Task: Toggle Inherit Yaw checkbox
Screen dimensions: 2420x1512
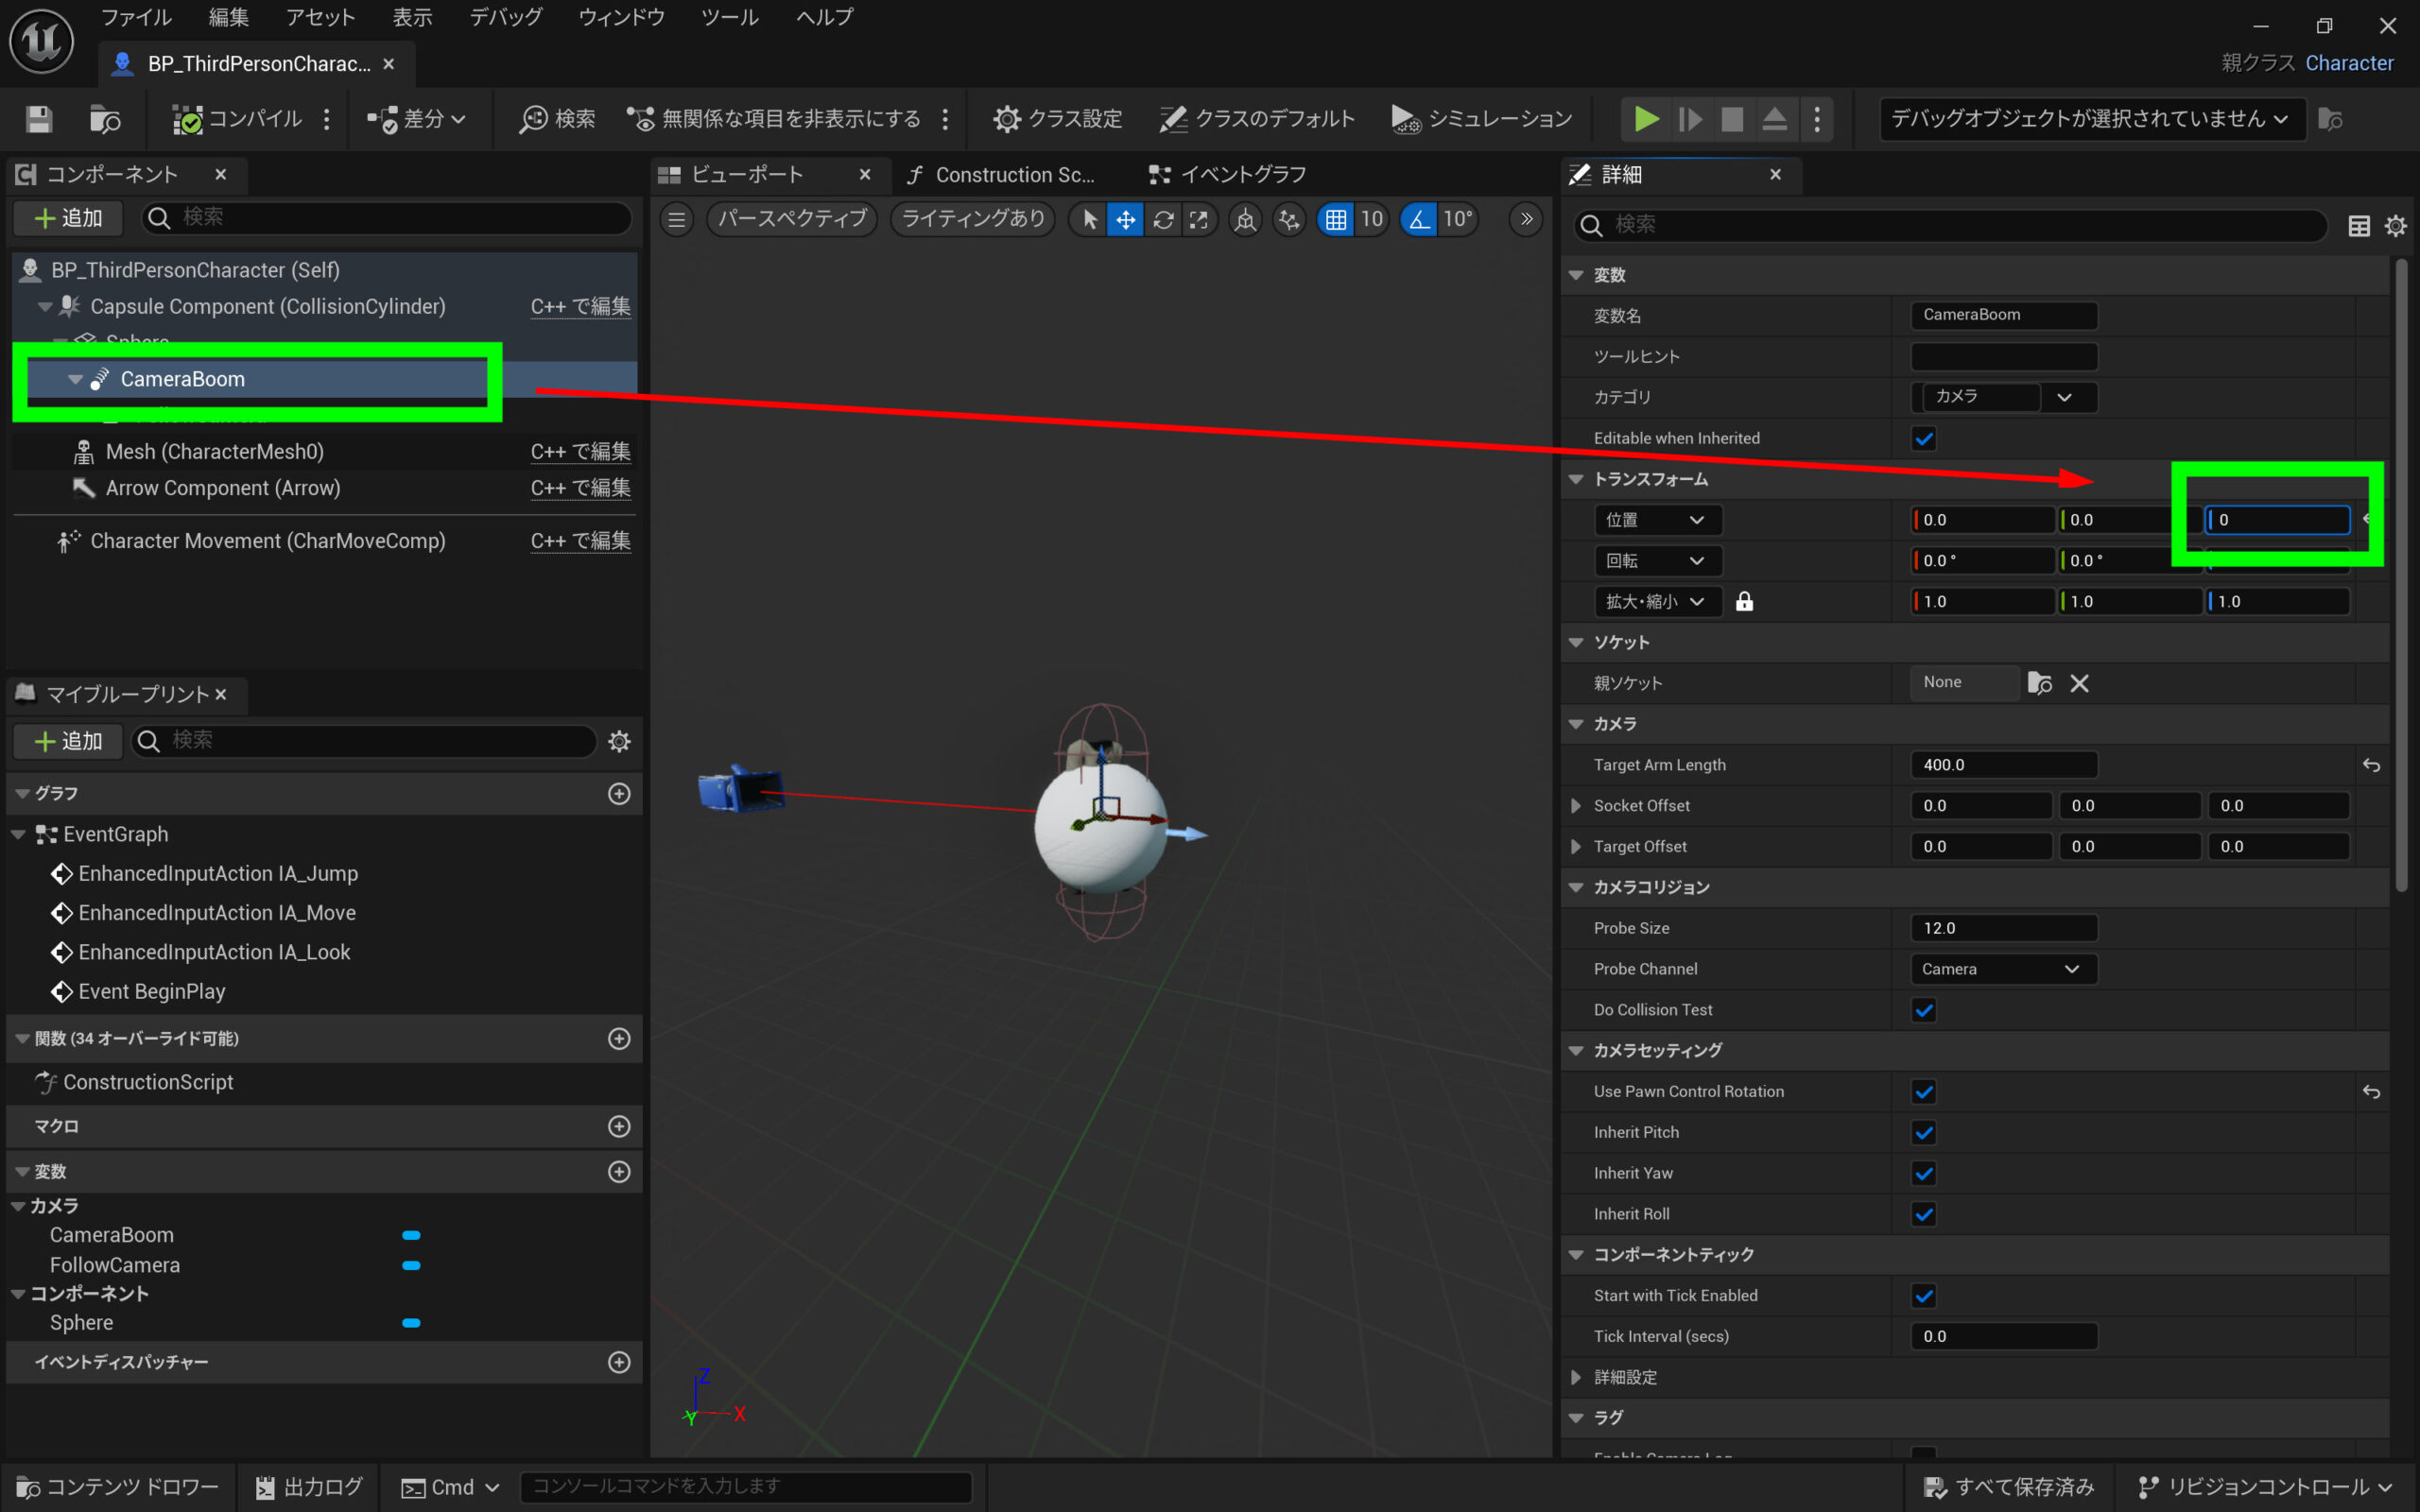Action: (1924, 1173)
